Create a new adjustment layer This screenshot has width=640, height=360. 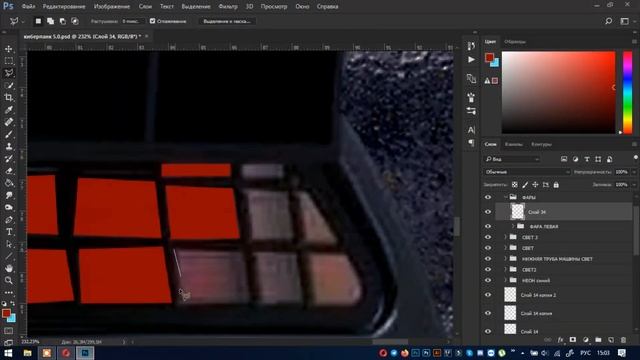click(586, 340)
